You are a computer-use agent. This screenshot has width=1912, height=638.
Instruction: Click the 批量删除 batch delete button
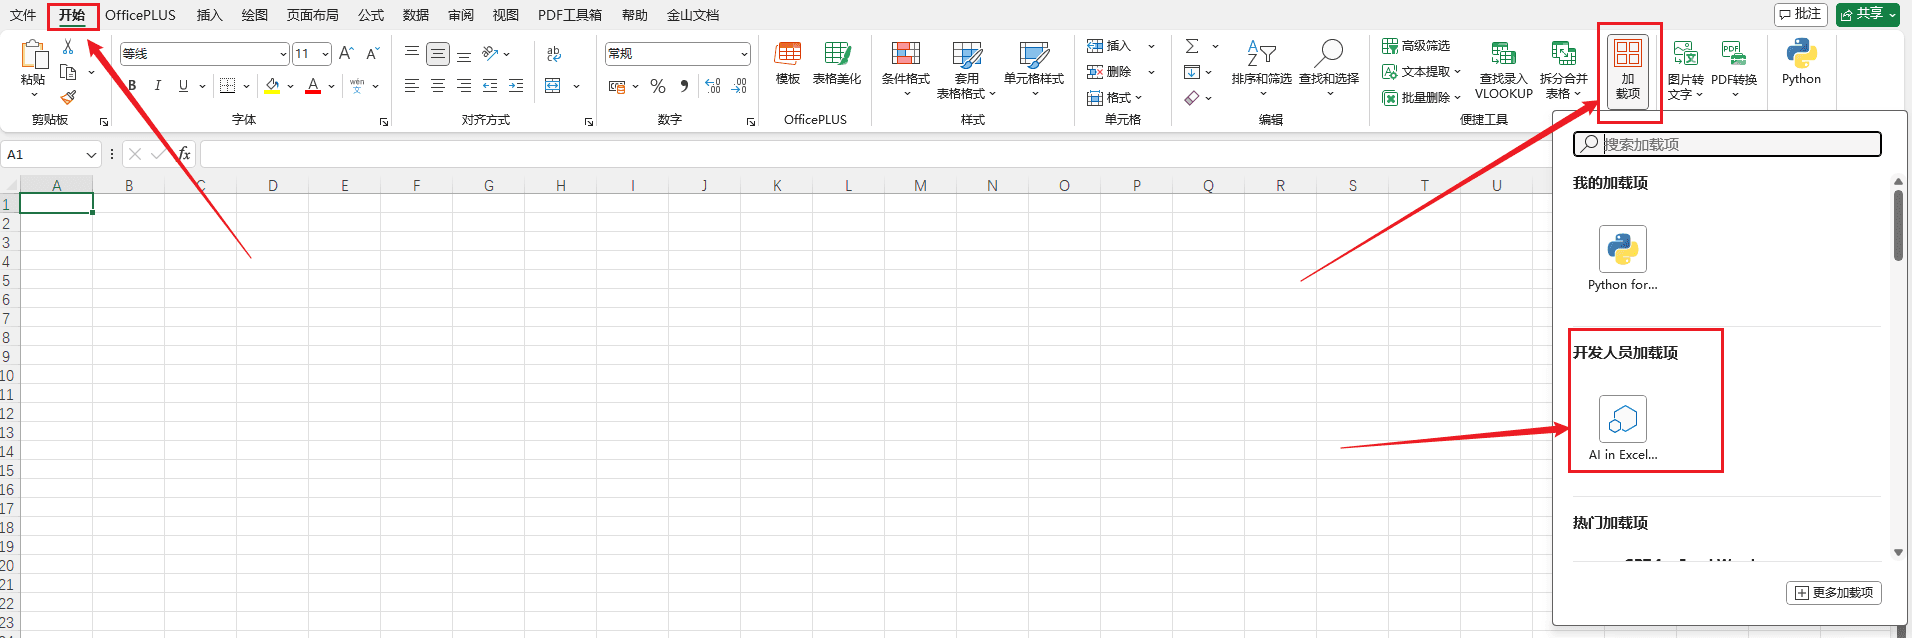1421,98
